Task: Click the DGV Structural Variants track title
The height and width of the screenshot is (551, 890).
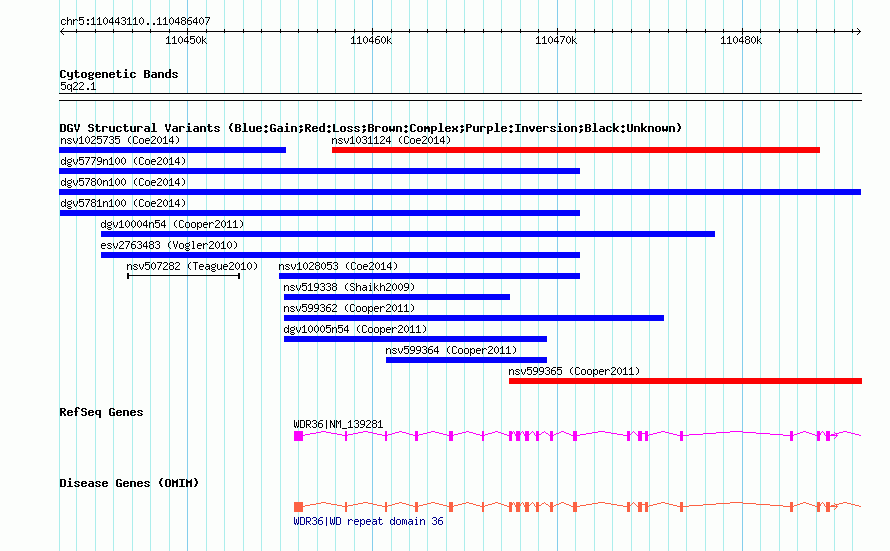Action: [x=370, y=128]
